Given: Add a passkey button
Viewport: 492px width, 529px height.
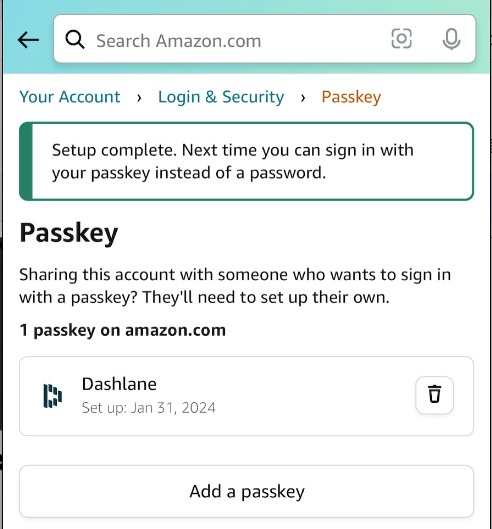Looking at the screenshot, I should 247,491.
